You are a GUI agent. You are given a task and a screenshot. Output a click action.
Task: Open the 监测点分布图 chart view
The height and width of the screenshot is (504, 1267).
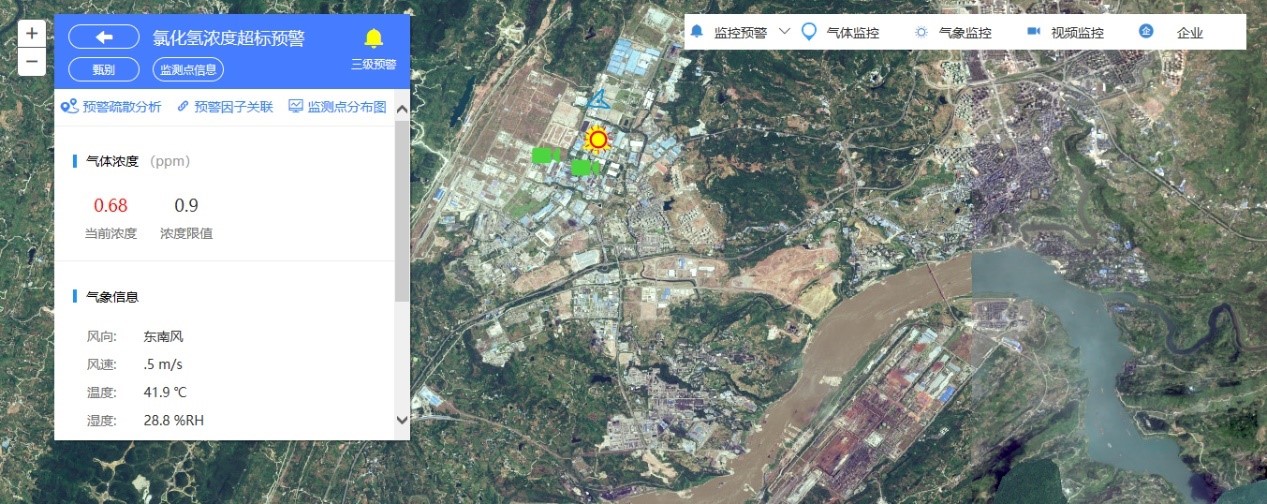click(337, 107)
